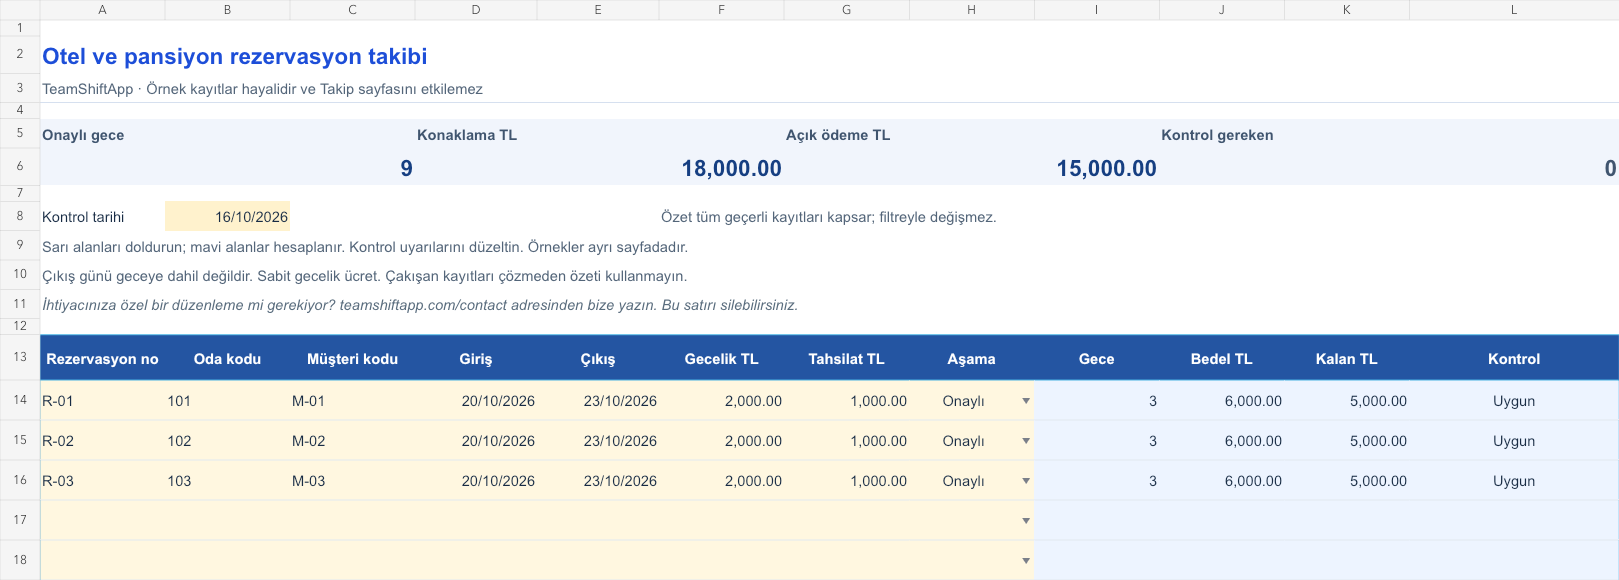Image resolution: width=1619 pixels, height=580 pixels.
Task: Select the Kontrol tarihi date field 16/10/2026
Action: coord(227,217)
